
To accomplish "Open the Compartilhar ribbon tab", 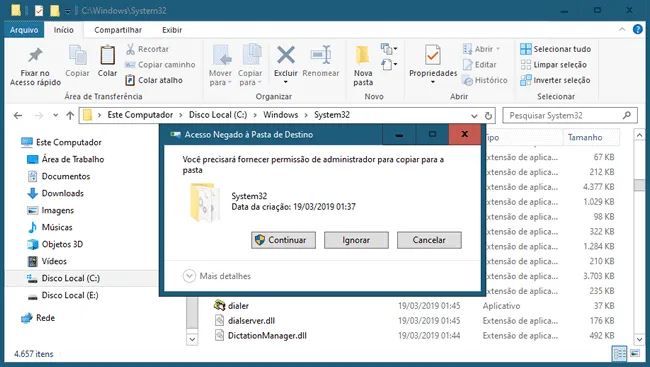I will [118, 30].
